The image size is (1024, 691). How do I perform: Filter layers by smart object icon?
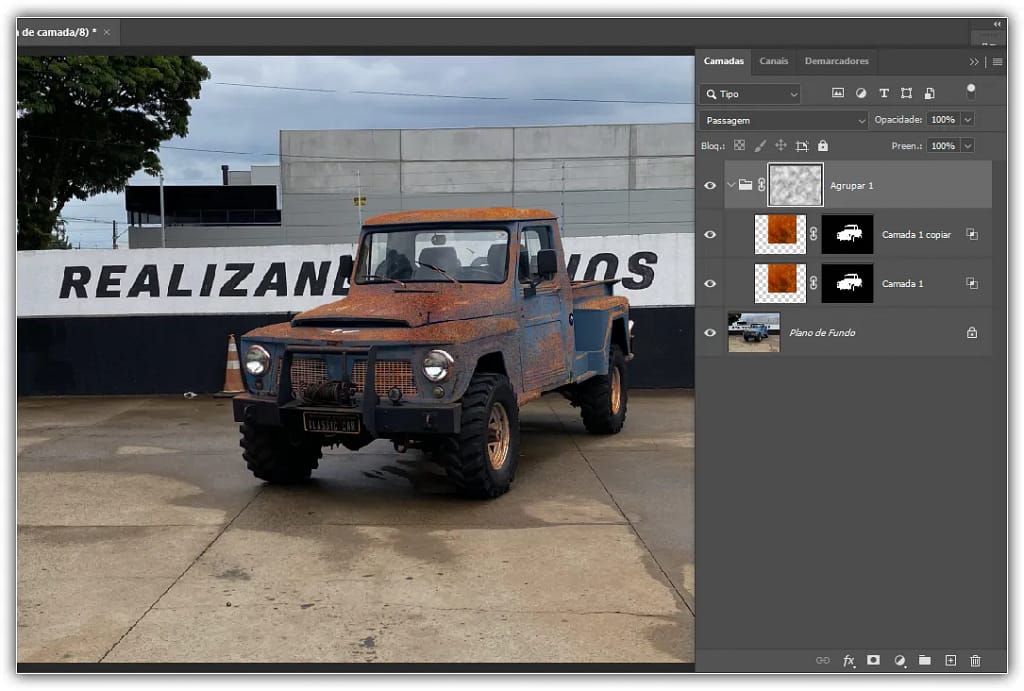(929, 93)
